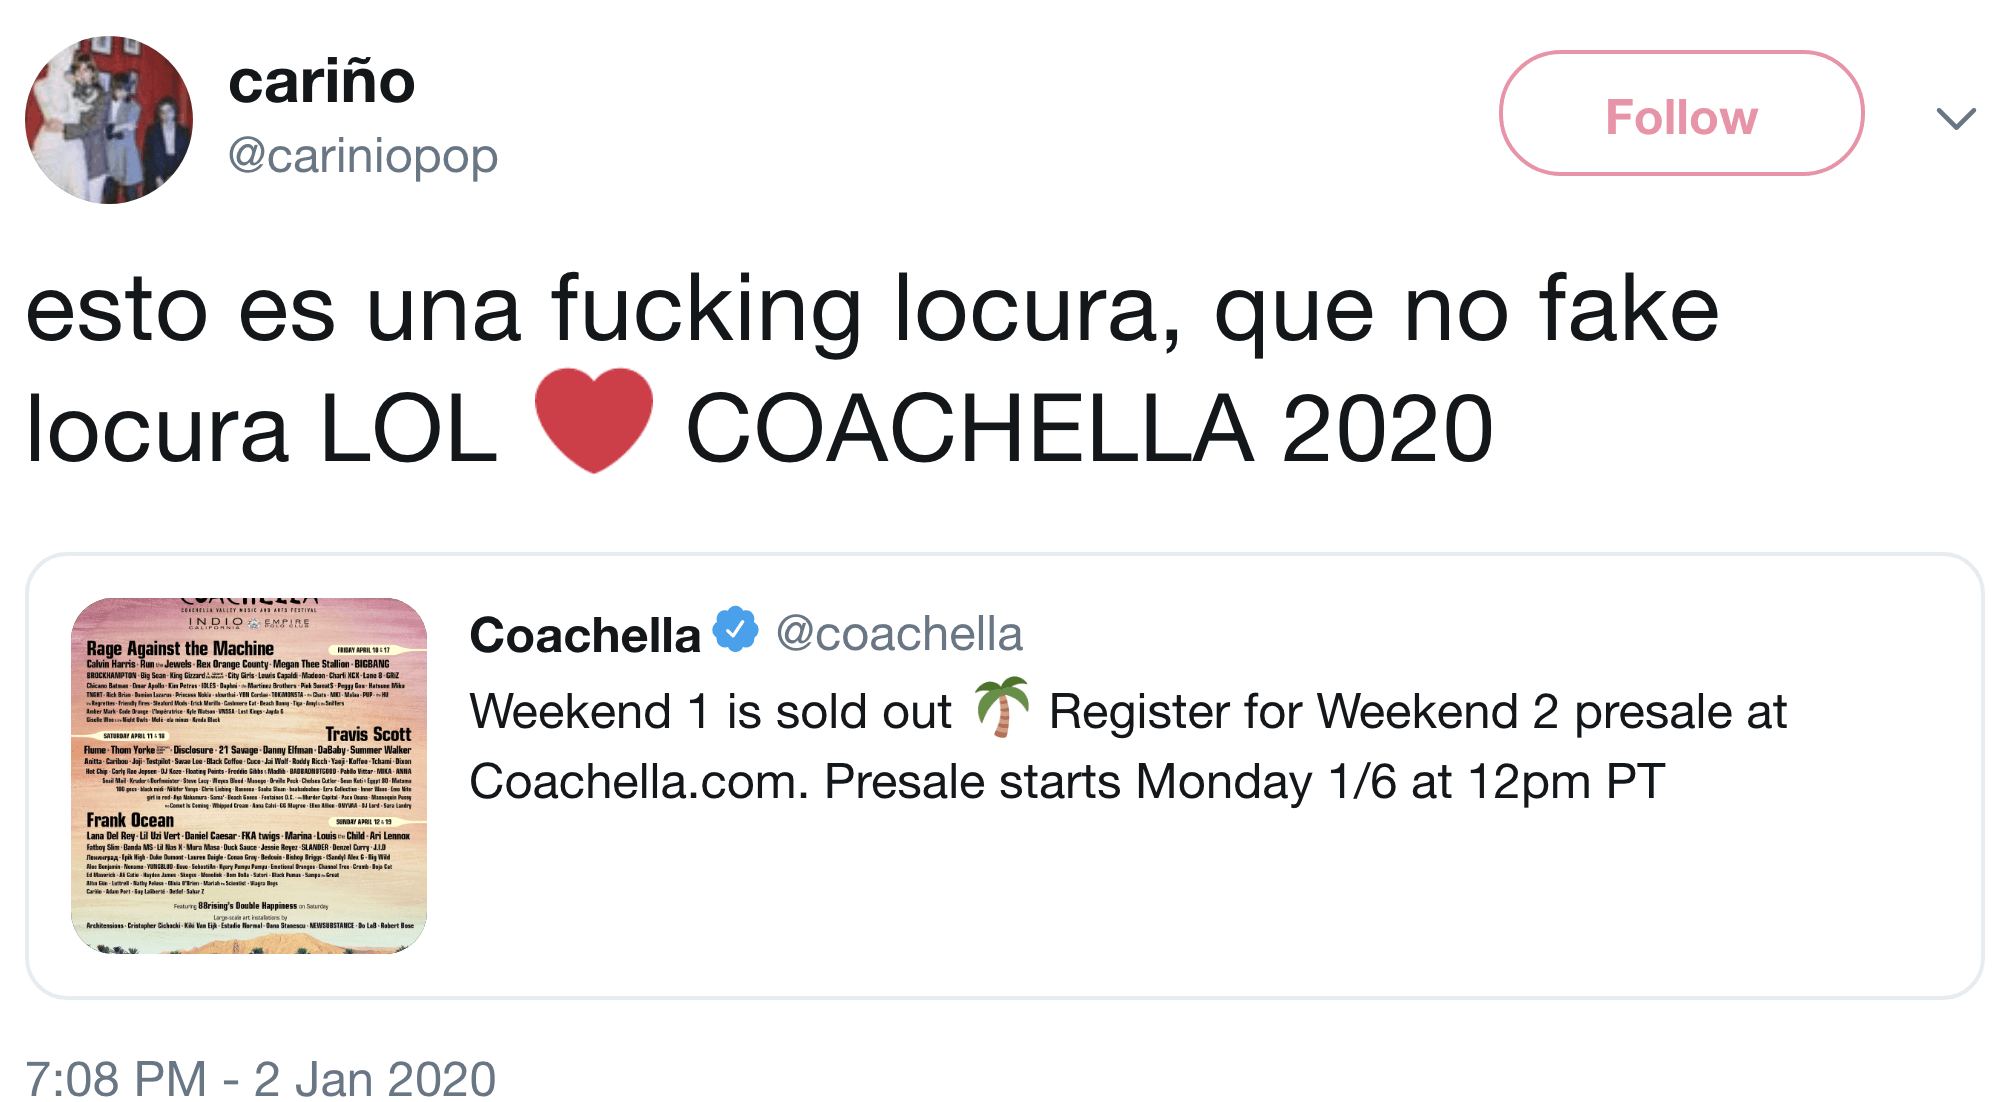Click the red heart emoji in tweet
Screen dimensions: 2000x1102
593,420
